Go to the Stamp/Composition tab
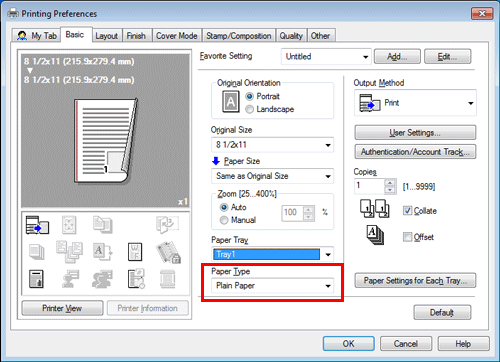 click(239, 36)
